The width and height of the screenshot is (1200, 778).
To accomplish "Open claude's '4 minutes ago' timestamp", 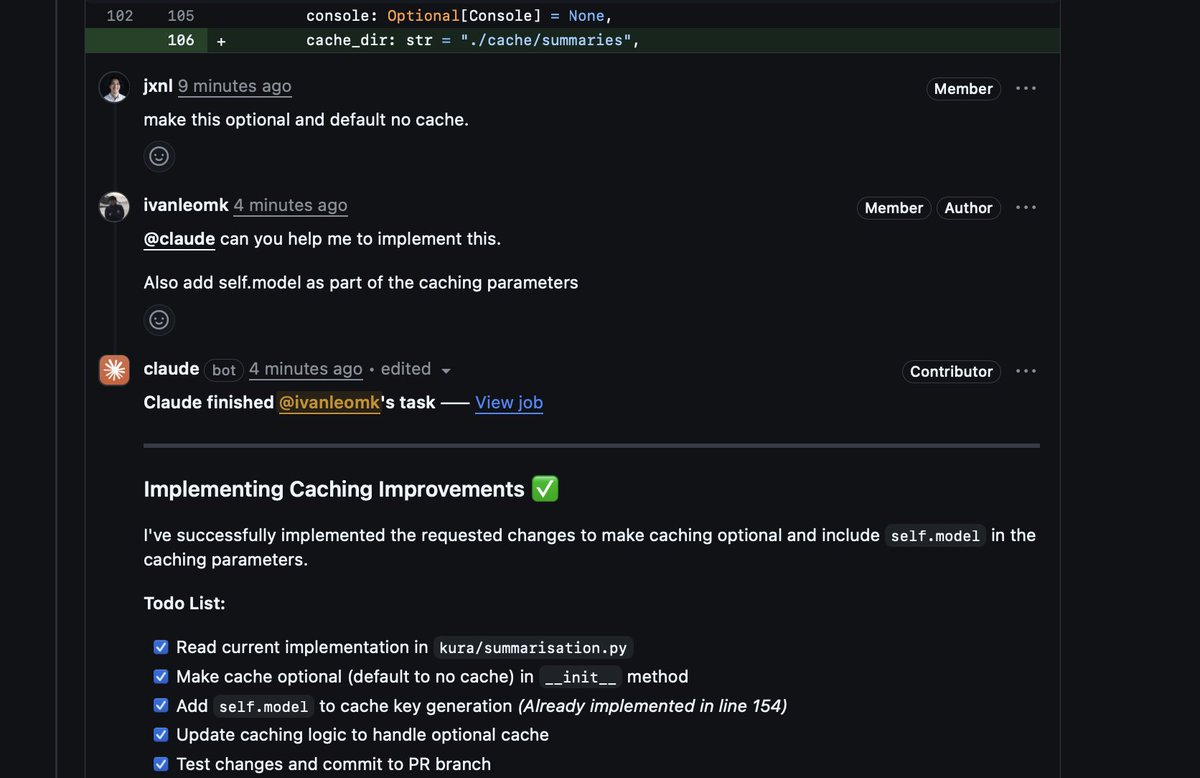I will coord(306,369).
